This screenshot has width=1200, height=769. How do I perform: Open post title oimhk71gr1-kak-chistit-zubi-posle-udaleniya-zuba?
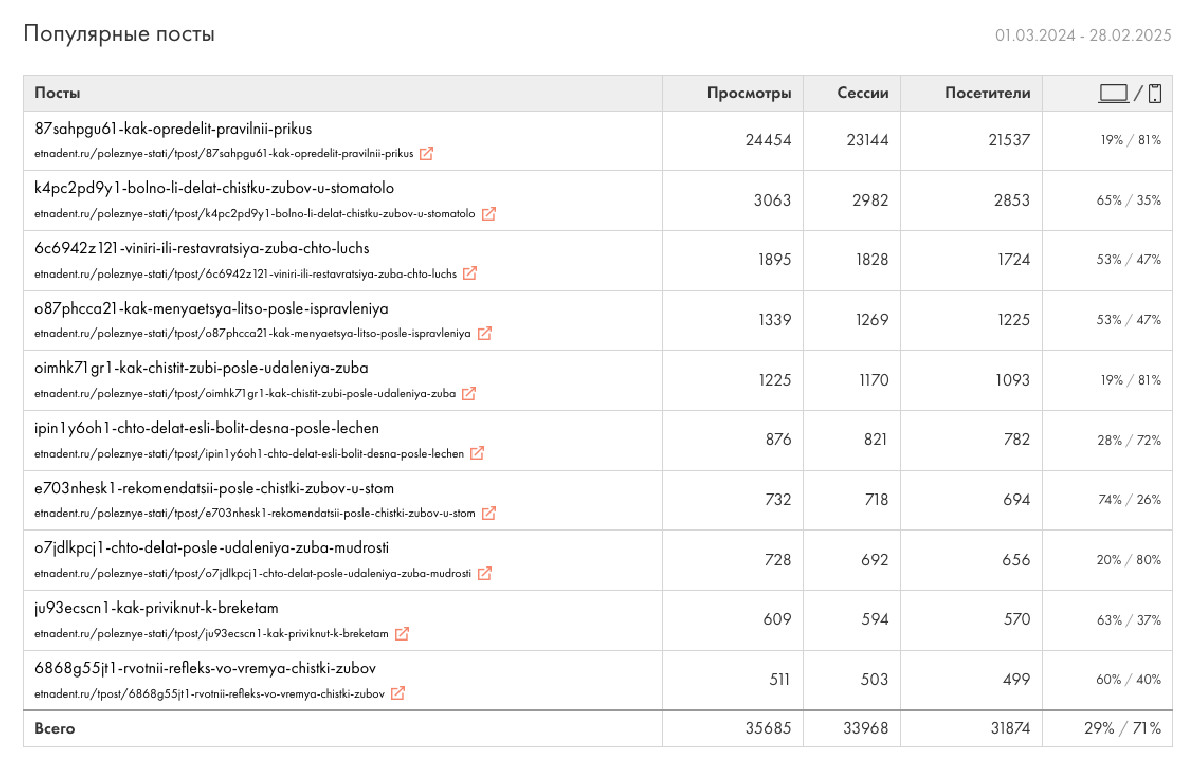tap(201, 369)
